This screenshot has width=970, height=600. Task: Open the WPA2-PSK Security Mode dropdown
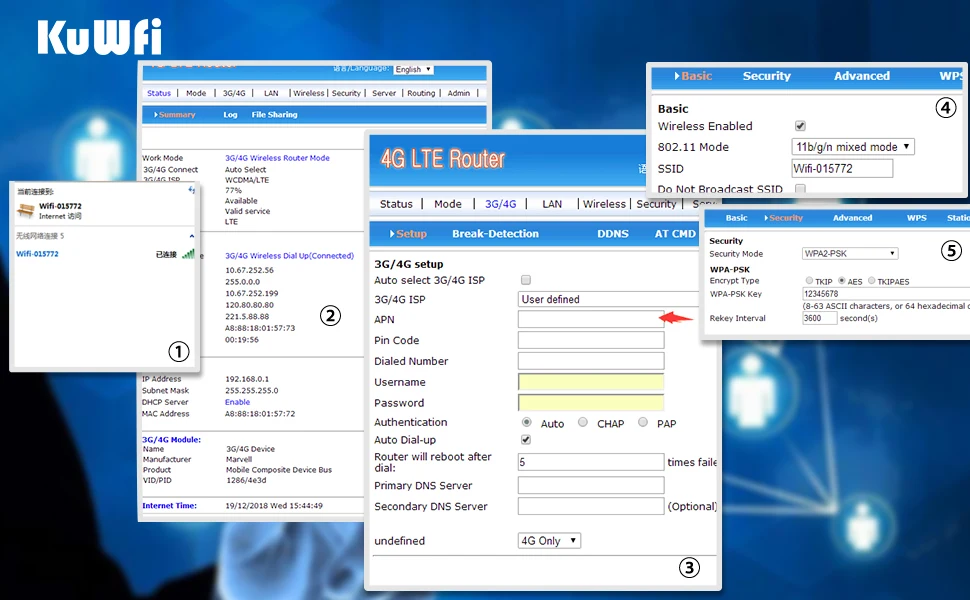coord(849,253)
